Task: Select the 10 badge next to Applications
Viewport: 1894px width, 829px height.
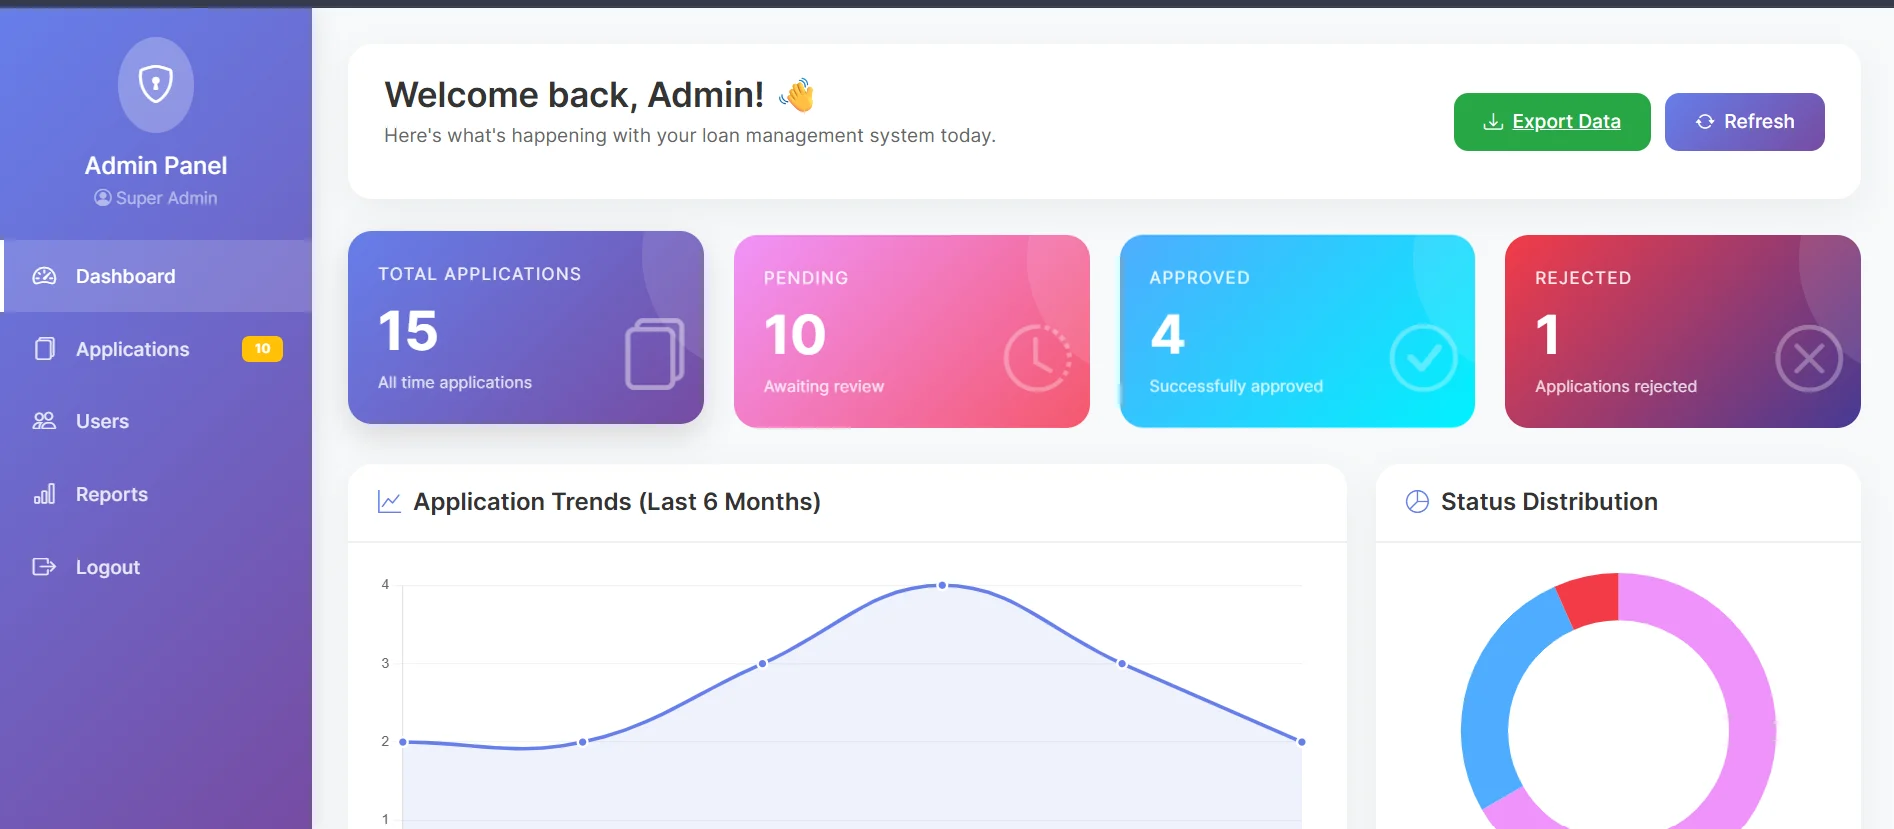Action: tap(262, 349)
